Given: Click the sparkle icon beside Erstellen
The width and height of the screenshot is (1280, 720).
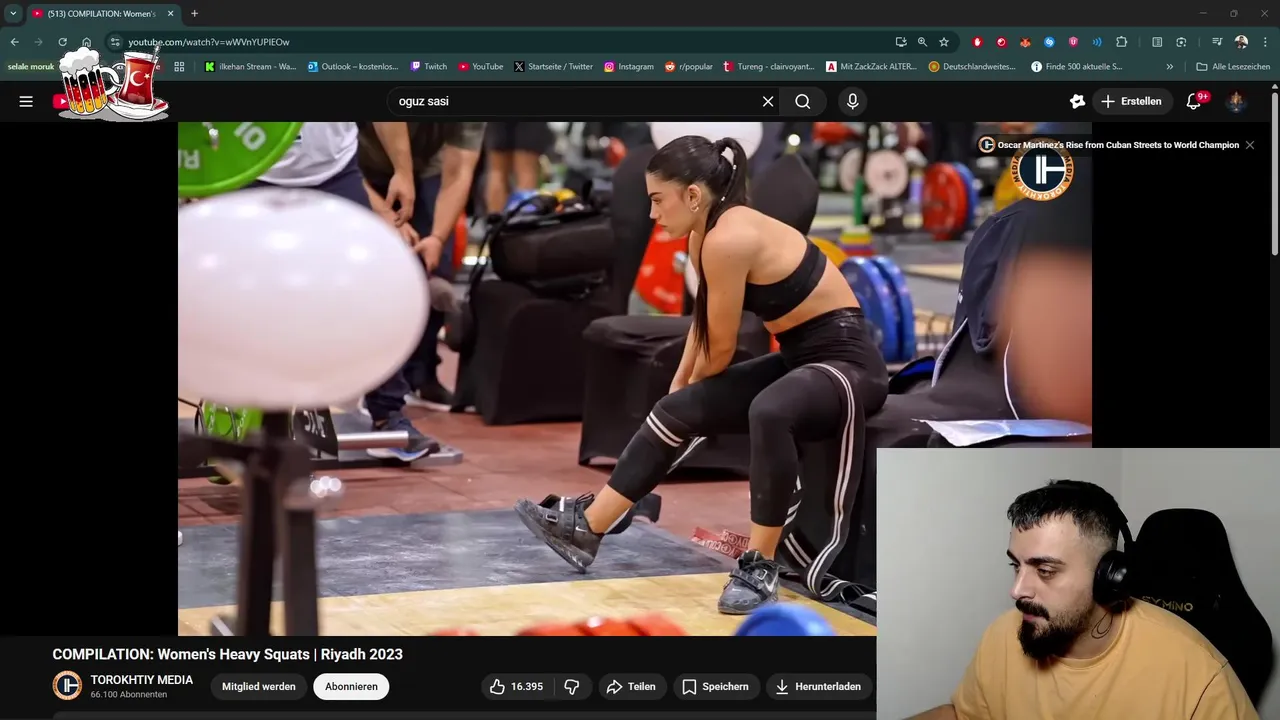Looking at the screenshot, I should 1077,101.
